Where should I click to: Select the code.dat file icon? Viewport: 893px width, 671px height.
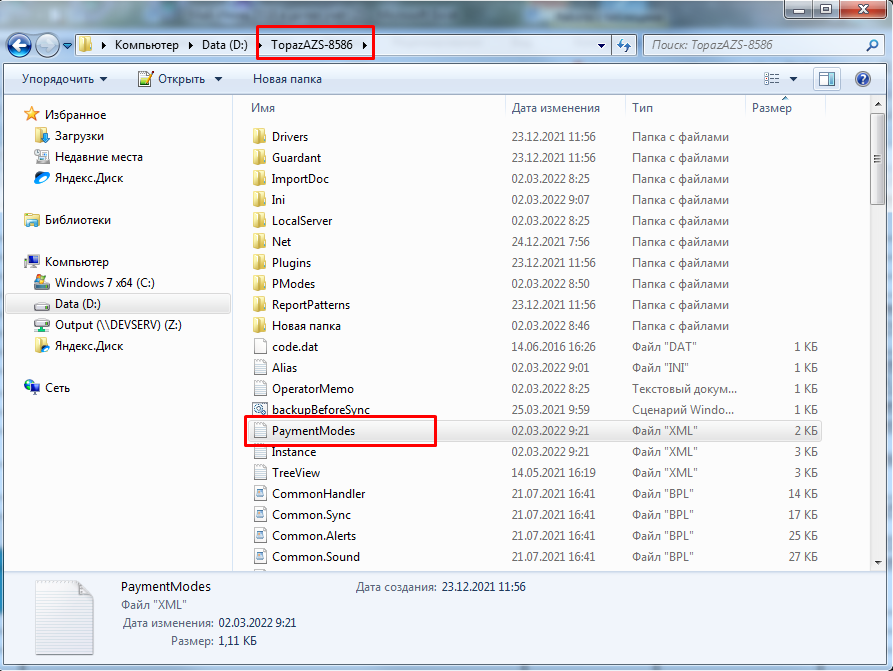260,346
